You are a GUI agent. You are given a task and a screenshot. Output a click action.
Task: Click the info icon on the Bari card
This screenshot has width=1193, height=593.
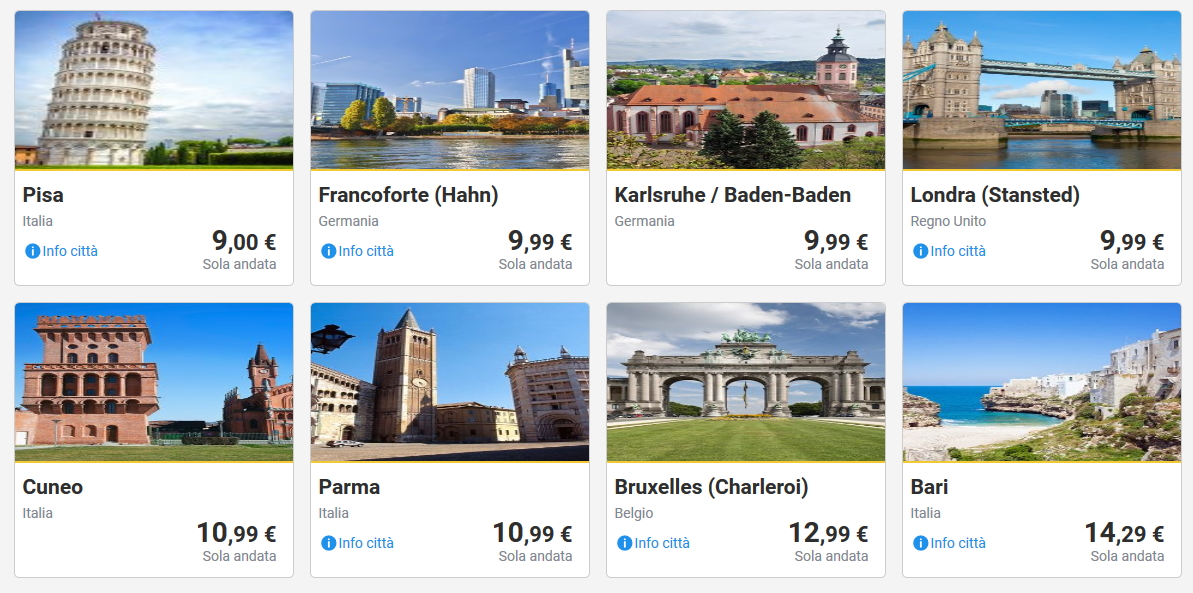click(921, 543)
